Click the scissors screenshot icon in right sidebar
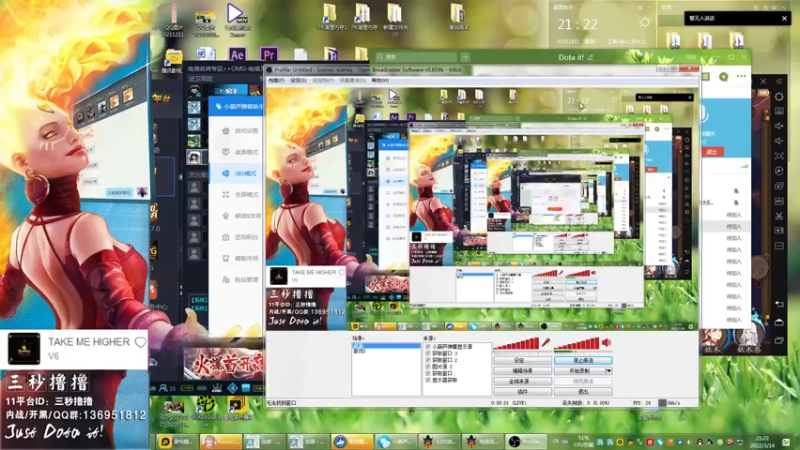This screenshot has width=800, height=450. (x=779, y=216)
